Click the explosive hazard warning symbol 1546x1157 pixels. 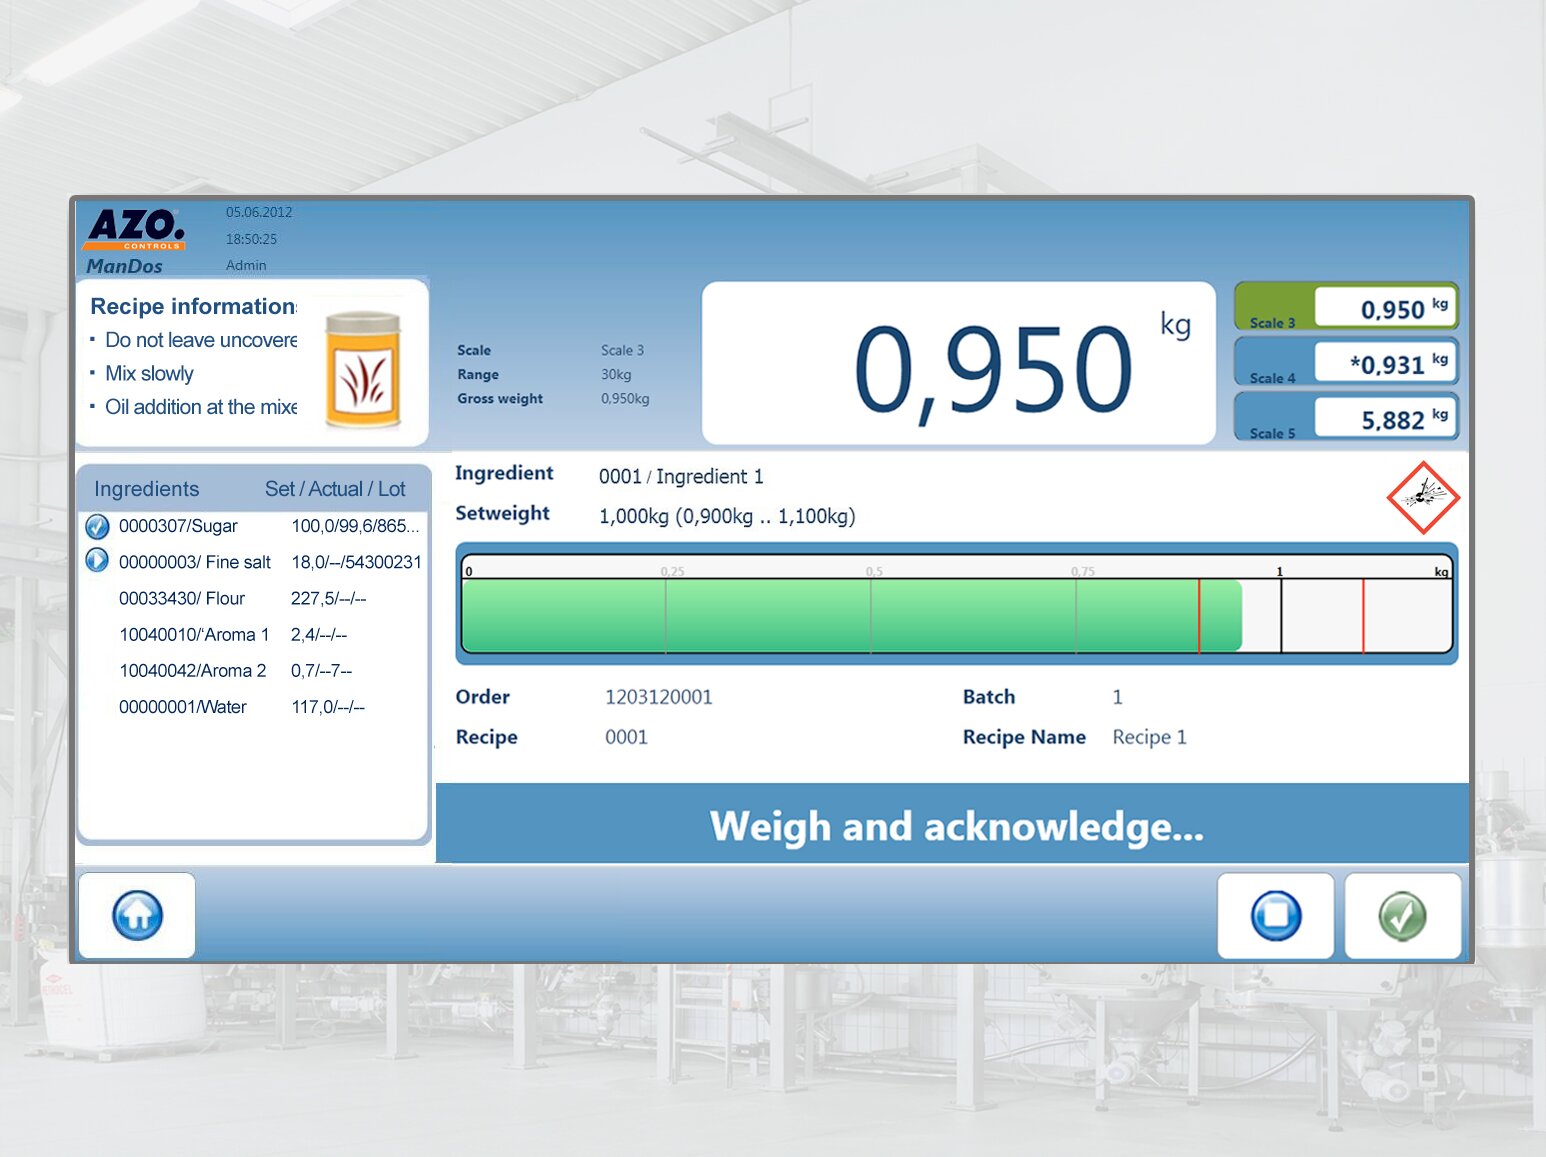coord(1422,497)
